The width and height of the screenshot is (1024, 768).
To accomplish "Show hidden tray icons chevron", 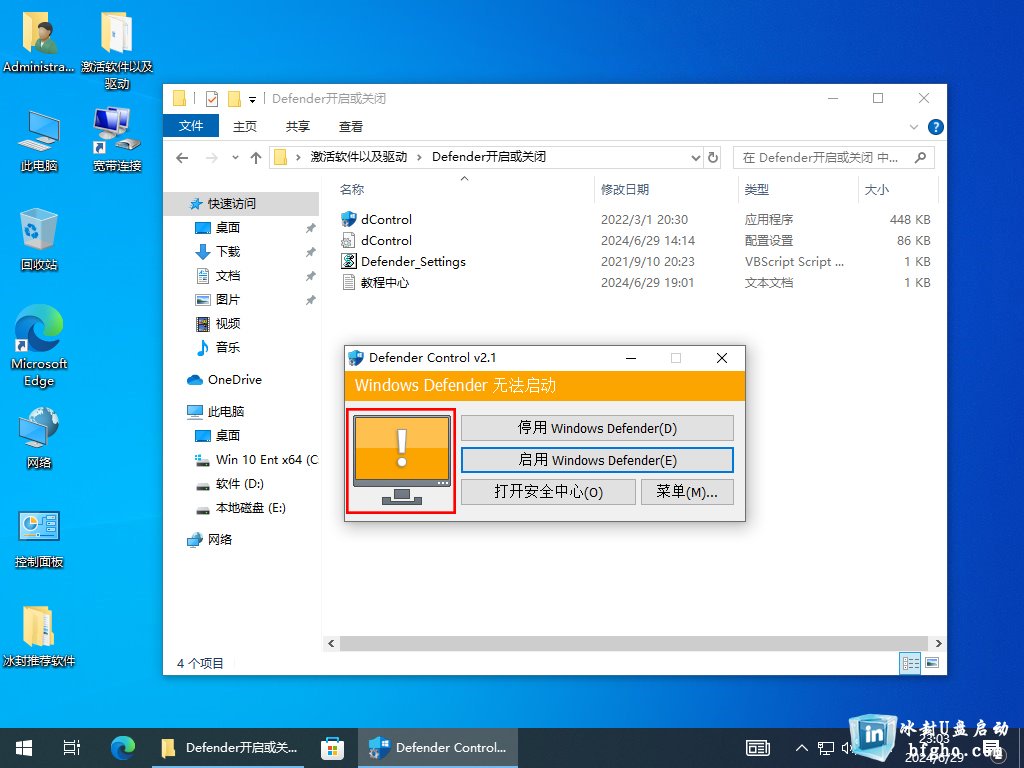I will tap(802, 748).
